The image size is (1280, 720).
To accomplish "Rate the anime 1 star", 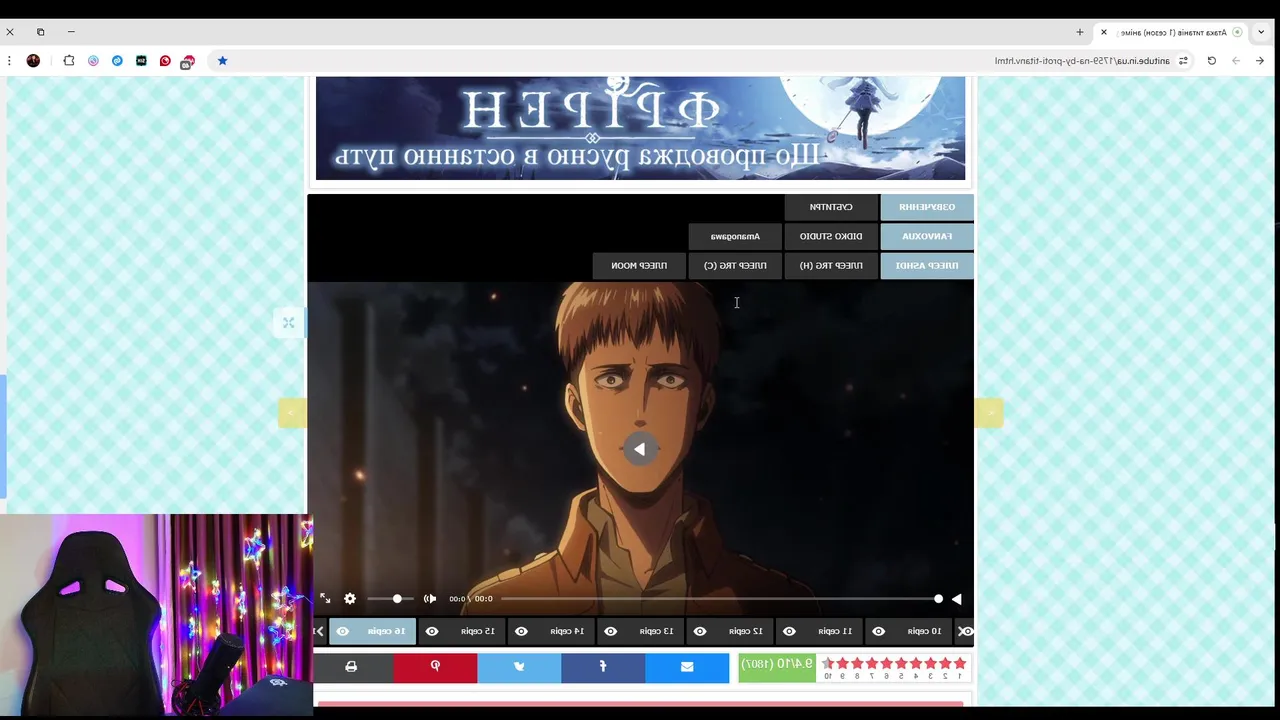I will [961, 664].
